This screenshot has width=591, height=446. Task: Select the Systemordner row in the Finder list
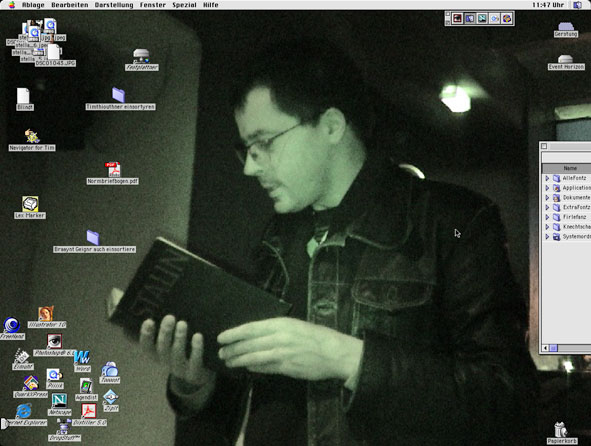pyautogui.click(x=567, y=237)
